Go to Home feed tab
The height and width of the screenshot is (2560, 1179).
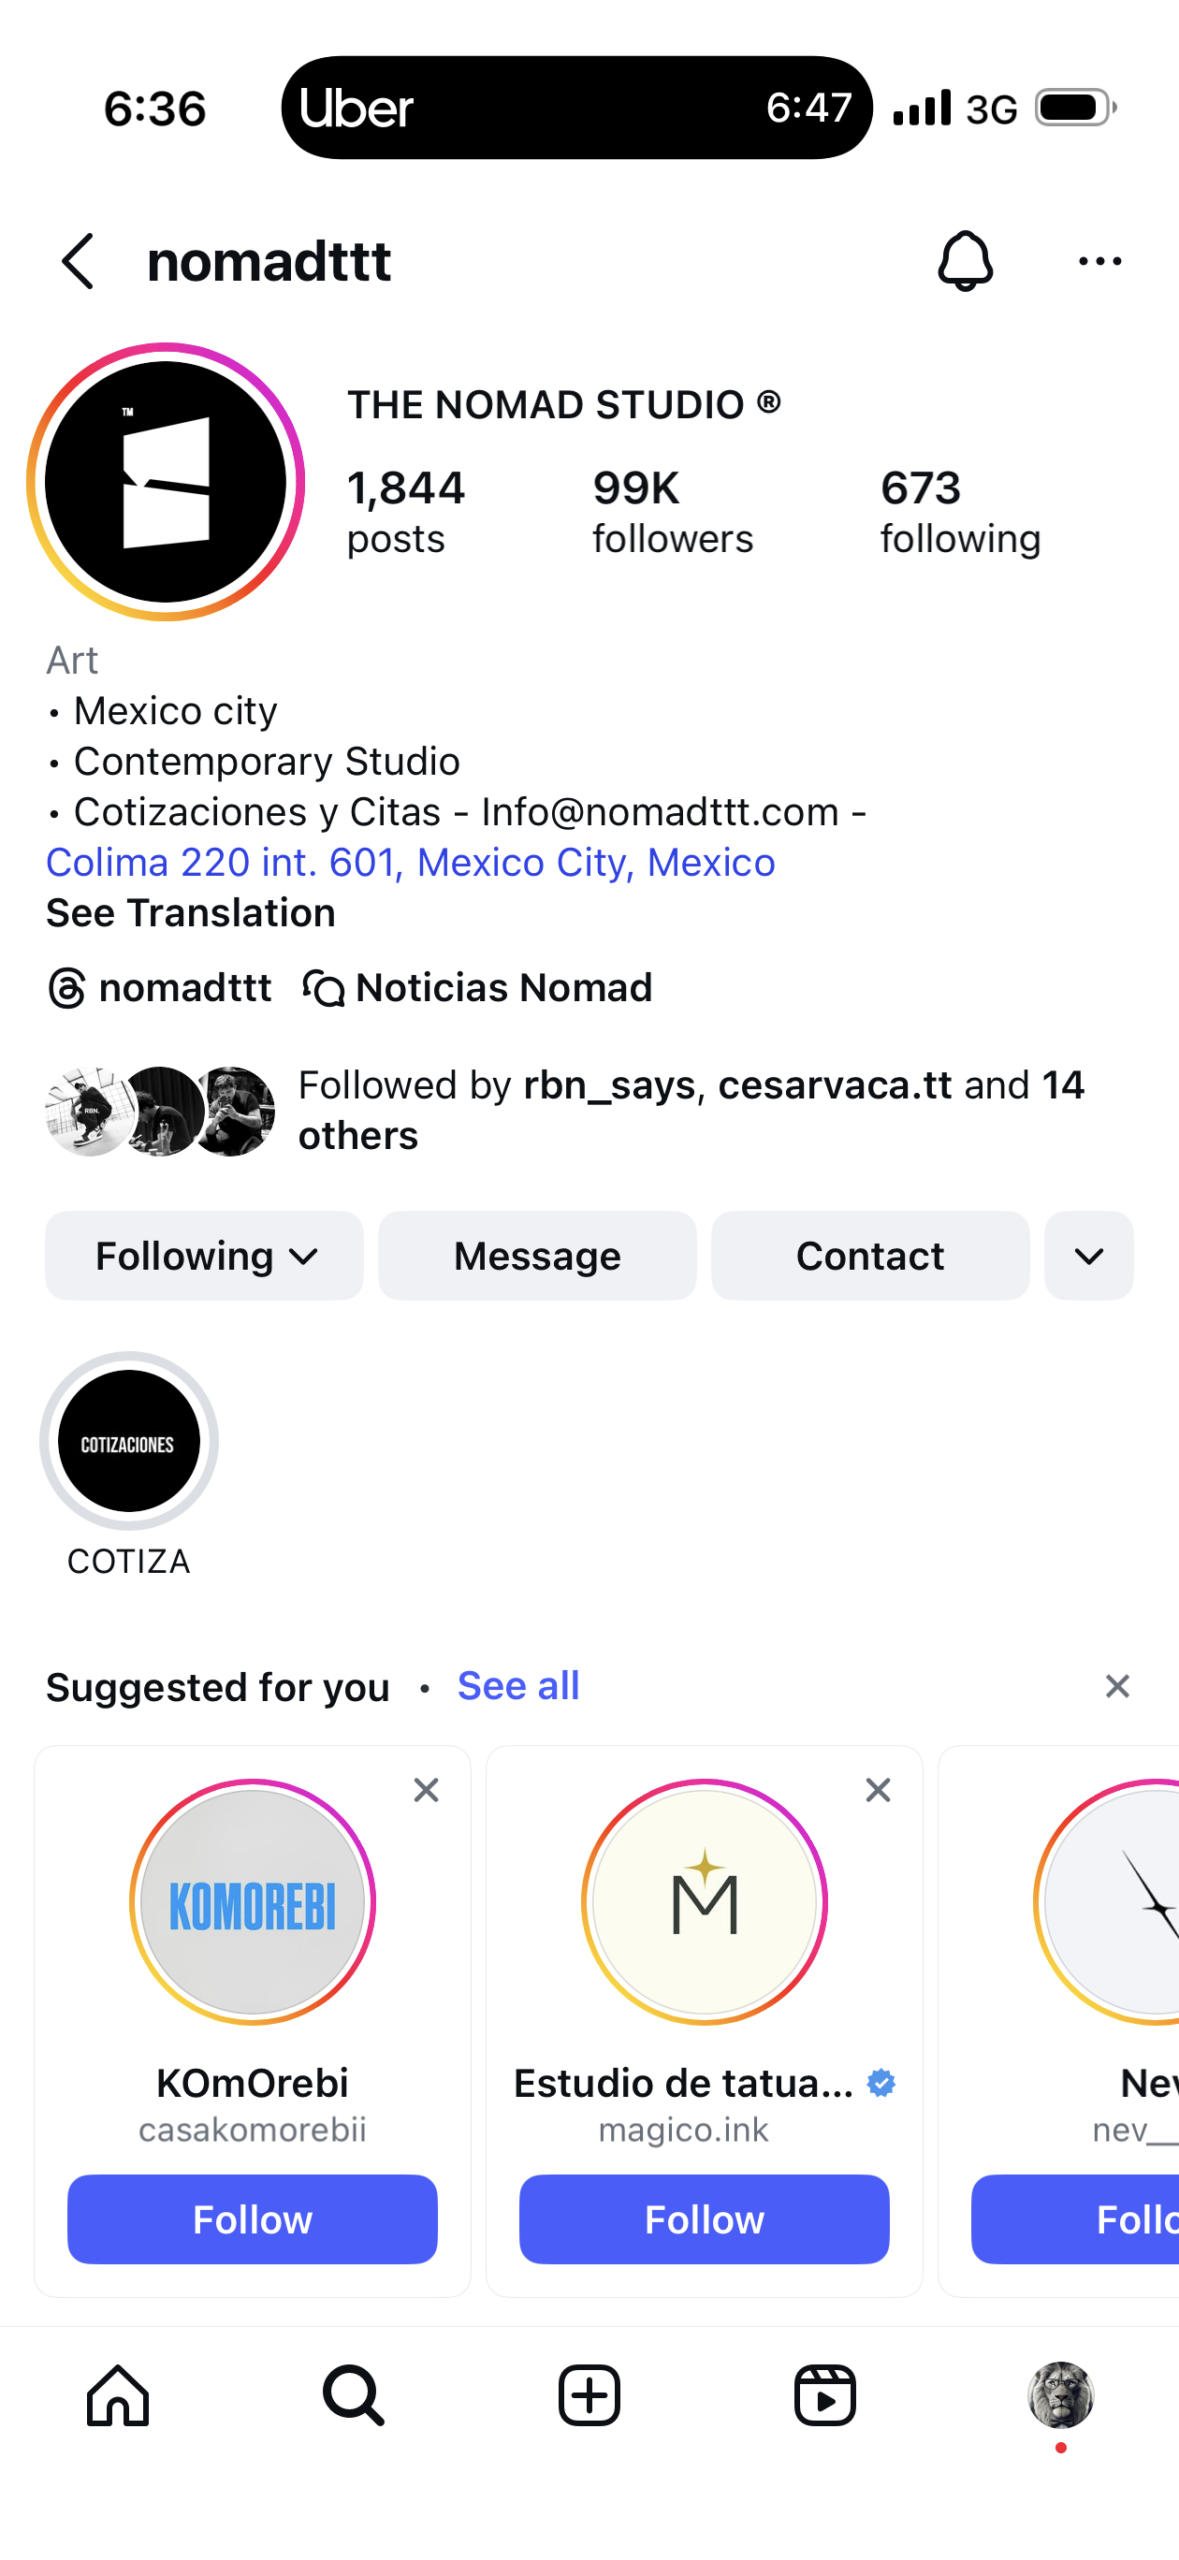tap(118, 2395)
